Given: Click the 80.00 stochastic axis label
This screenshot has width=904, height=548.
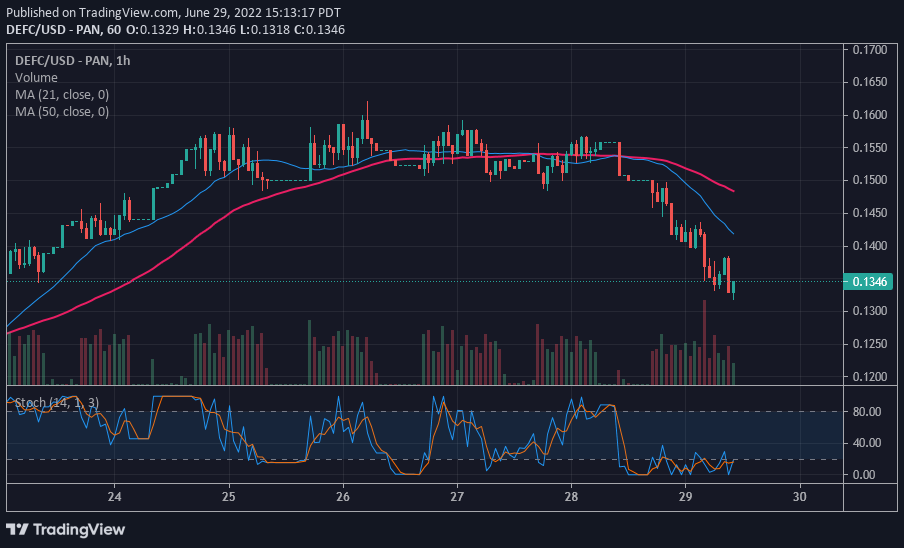Looking at the screenshot, I should pos(867,411).
